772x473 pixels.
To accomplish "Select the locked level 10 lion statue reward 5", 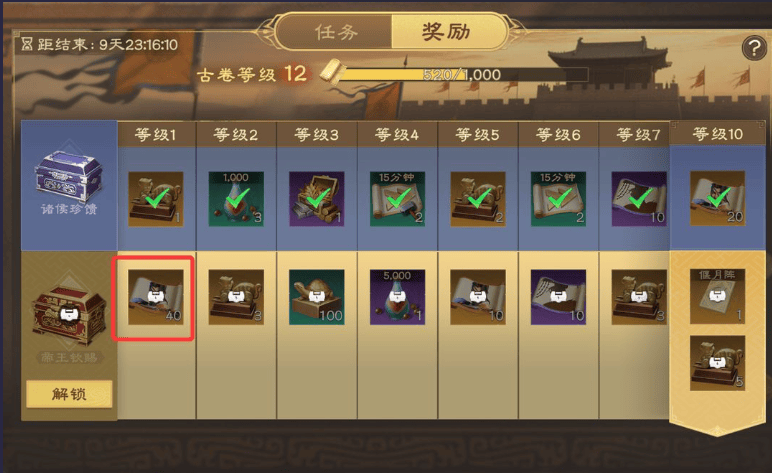I will 717,363.
